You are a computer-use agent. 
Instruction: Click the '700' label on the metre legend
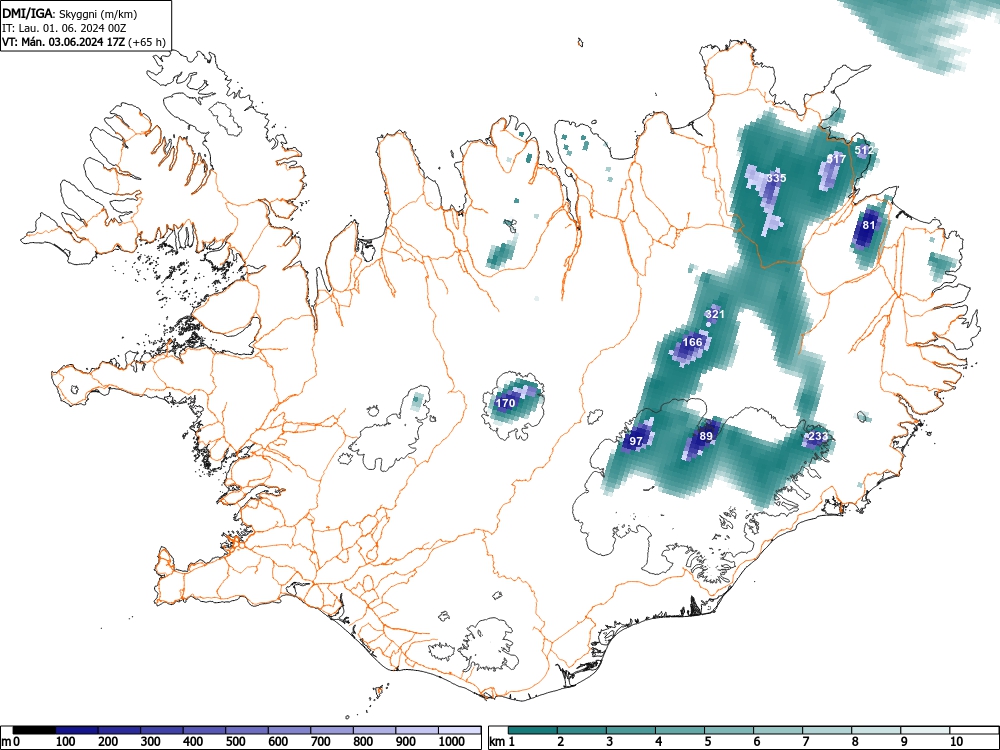point(321,742)
